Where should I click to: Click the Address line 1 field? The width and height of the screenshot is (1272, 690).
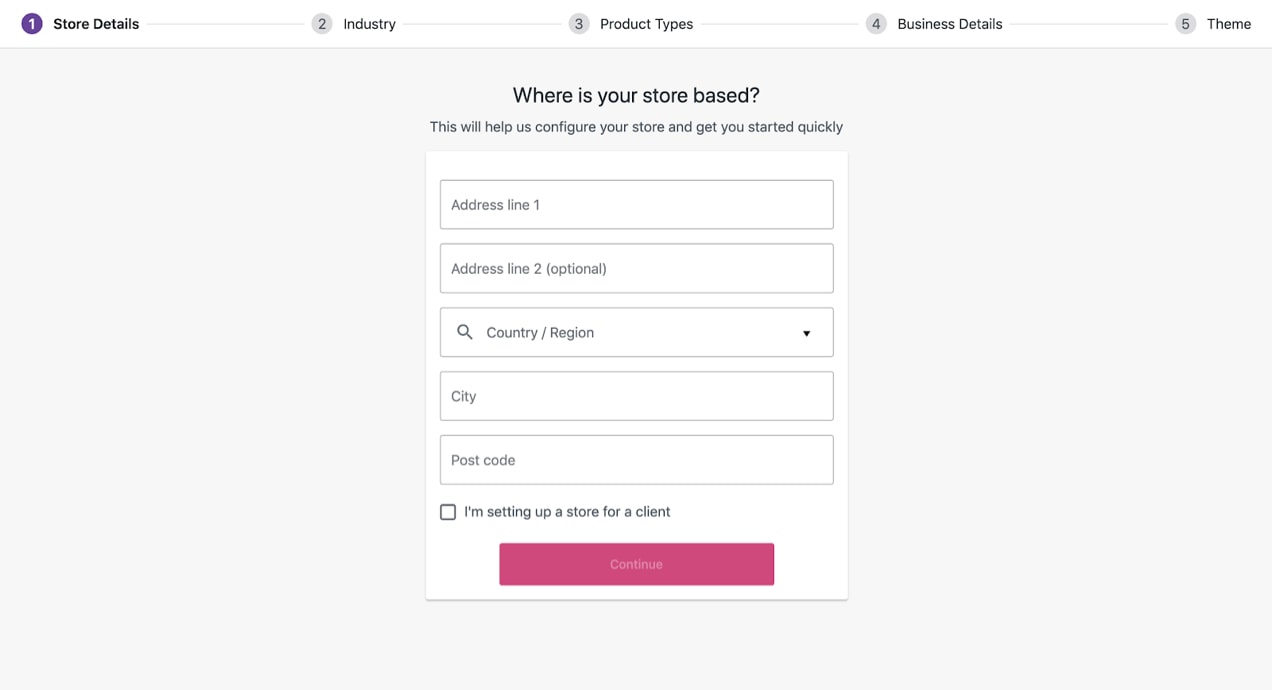click(636, 204)
